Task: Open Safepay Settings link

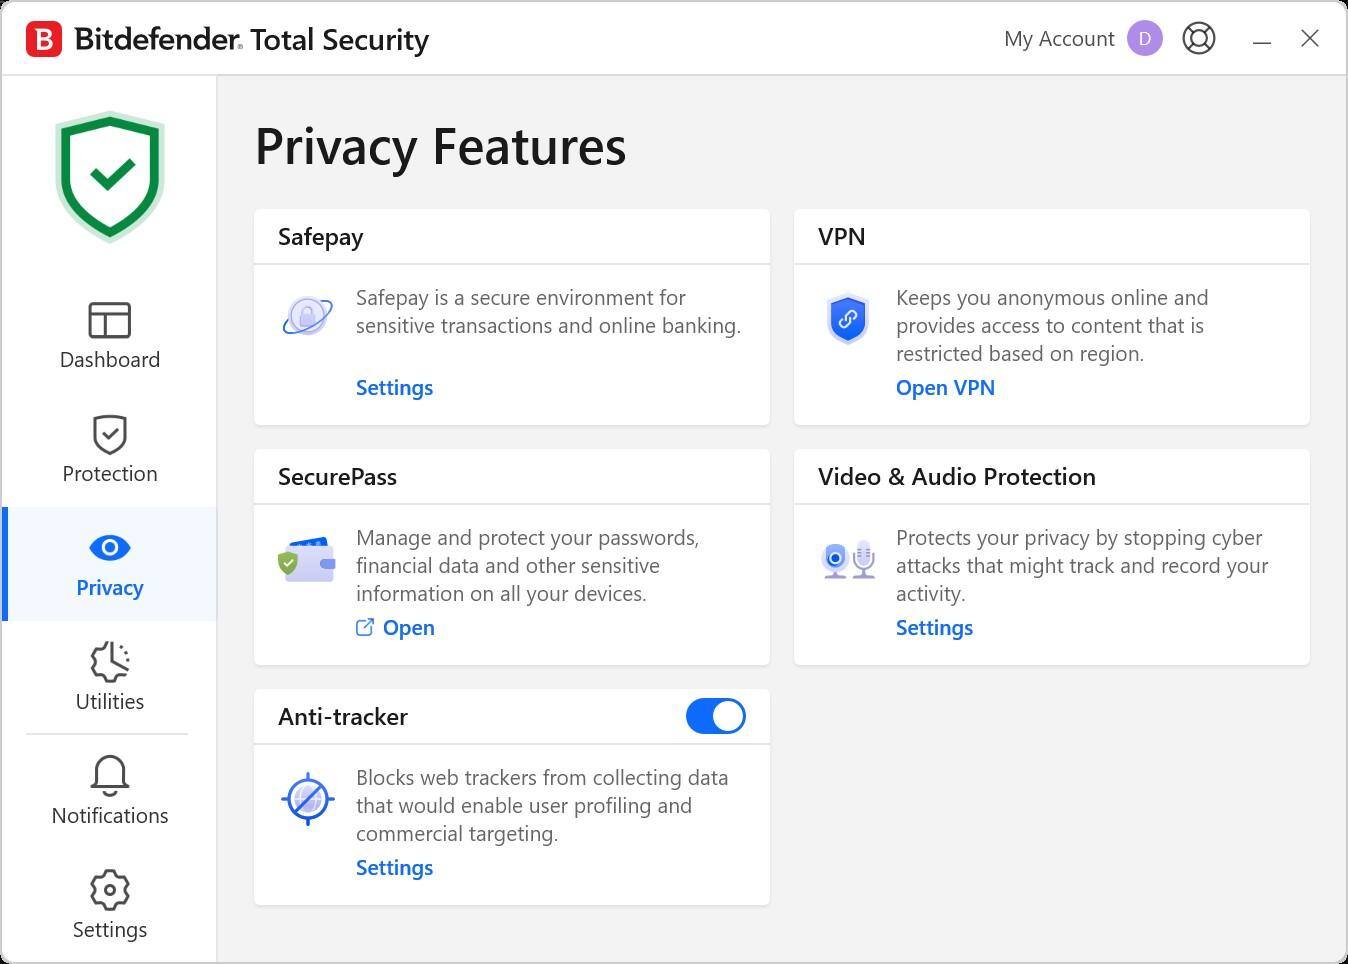Action: click(394, 387)
